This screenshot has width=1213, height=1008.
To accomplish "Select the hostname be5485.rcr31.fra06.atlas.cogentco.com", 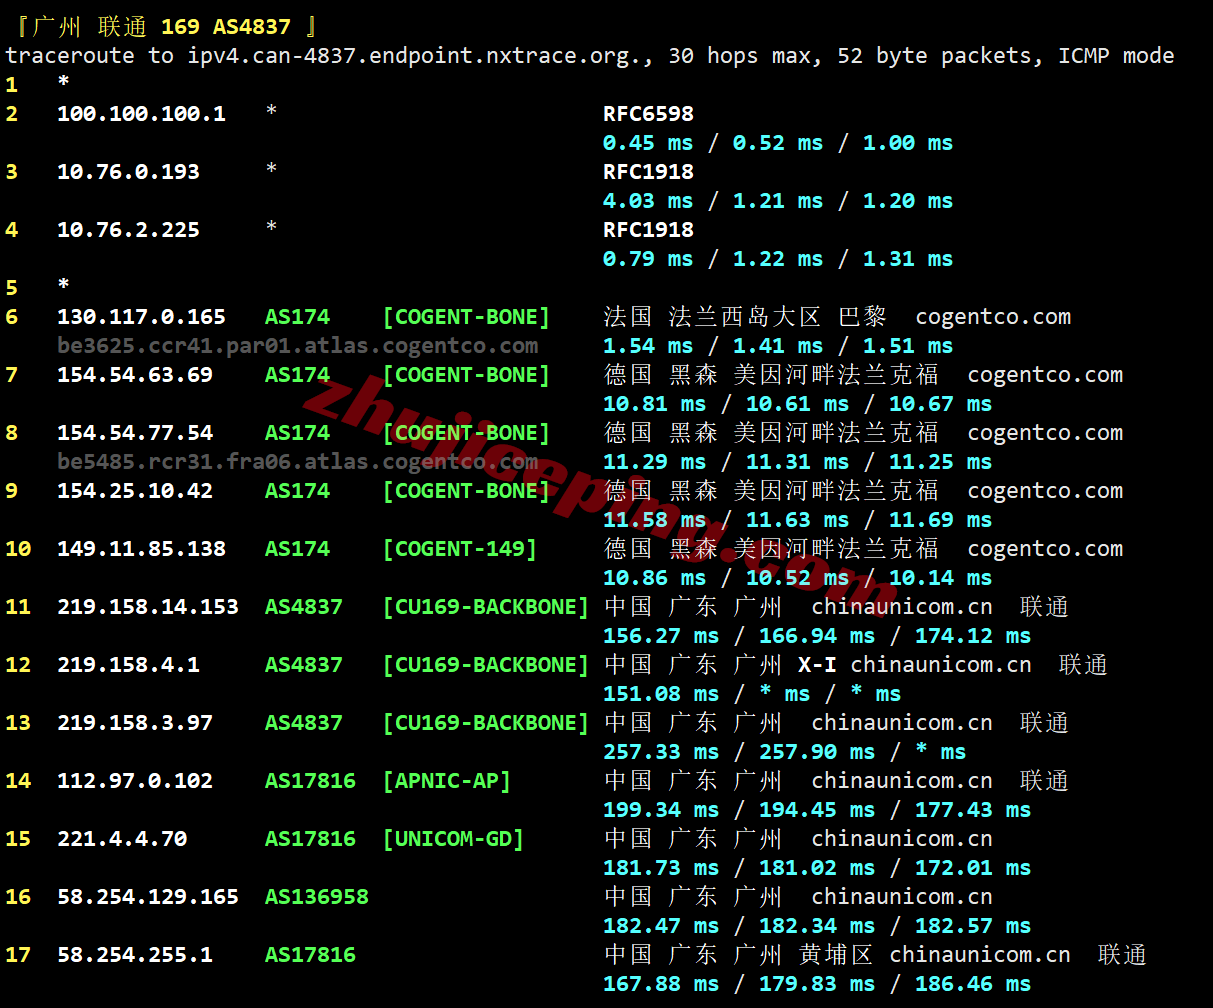I will click(x=297, y=462).
